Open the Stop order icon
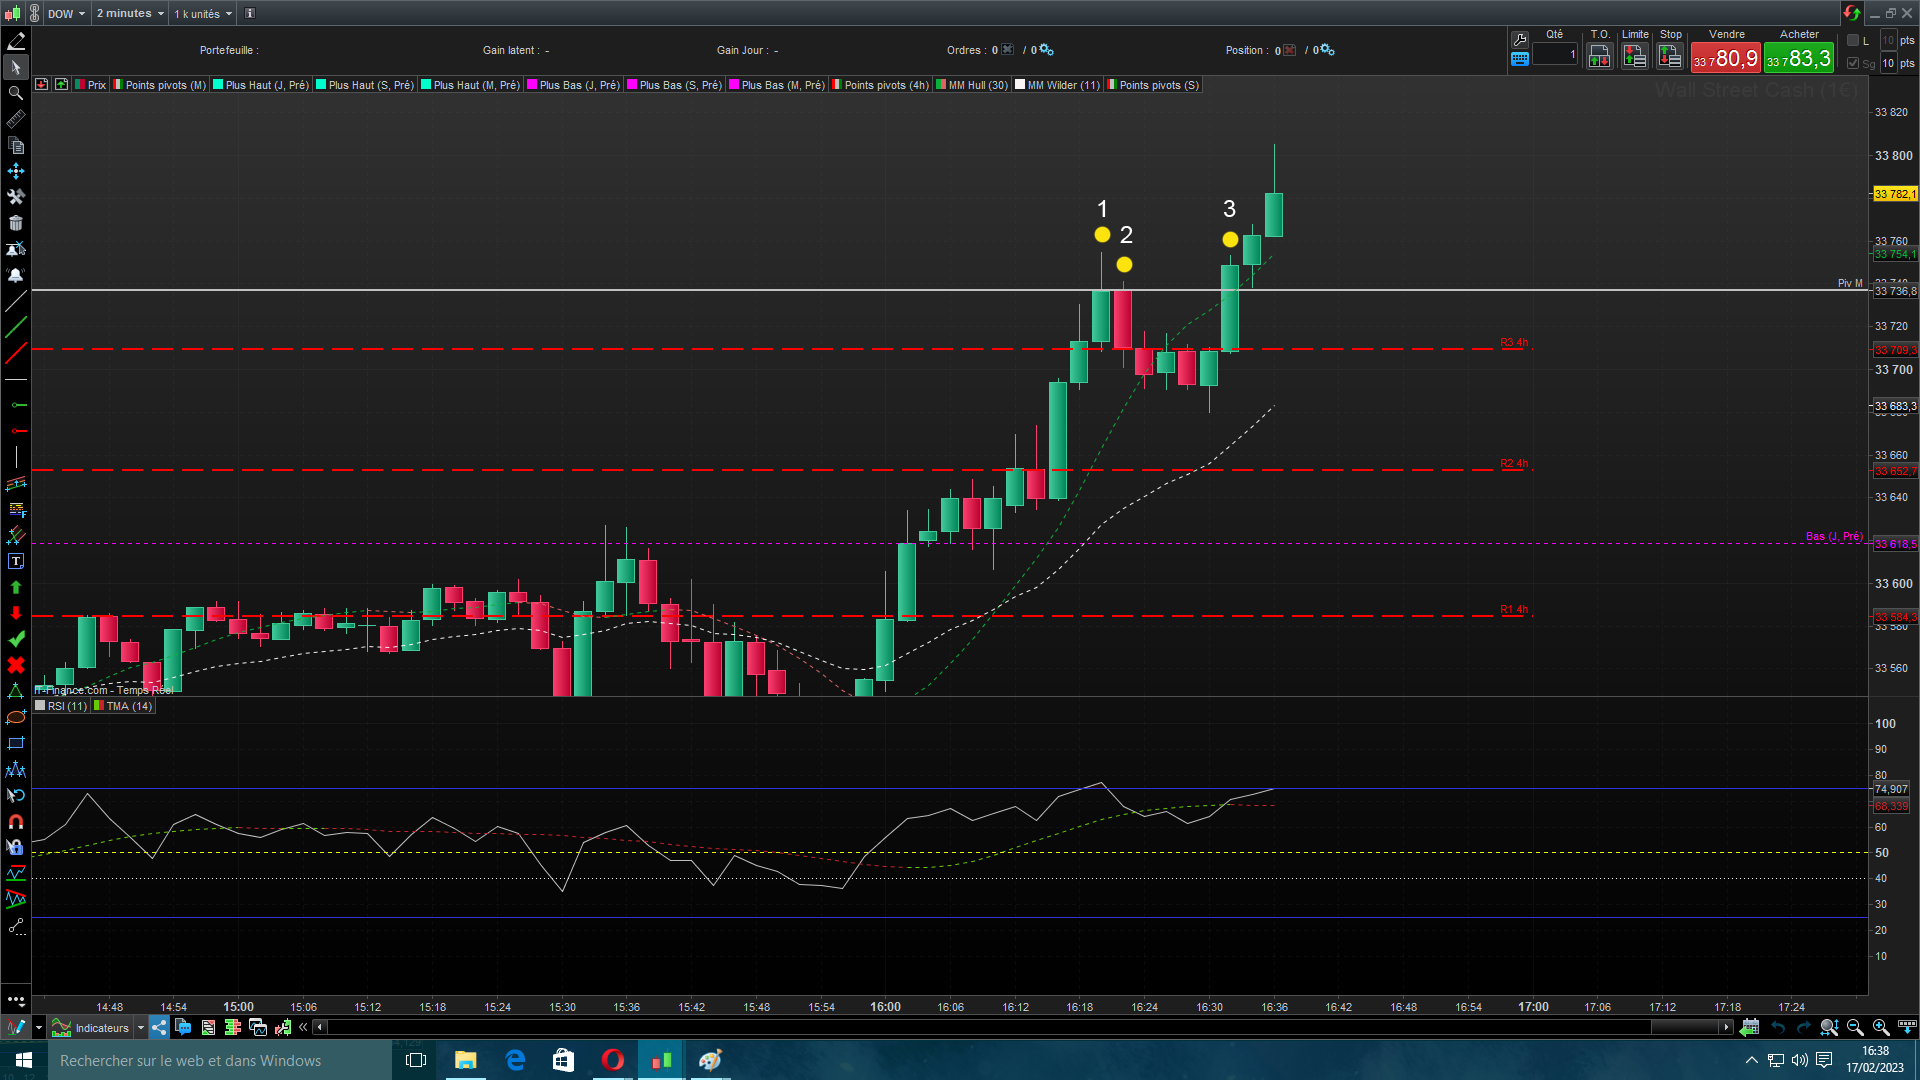 [1670, 57]
